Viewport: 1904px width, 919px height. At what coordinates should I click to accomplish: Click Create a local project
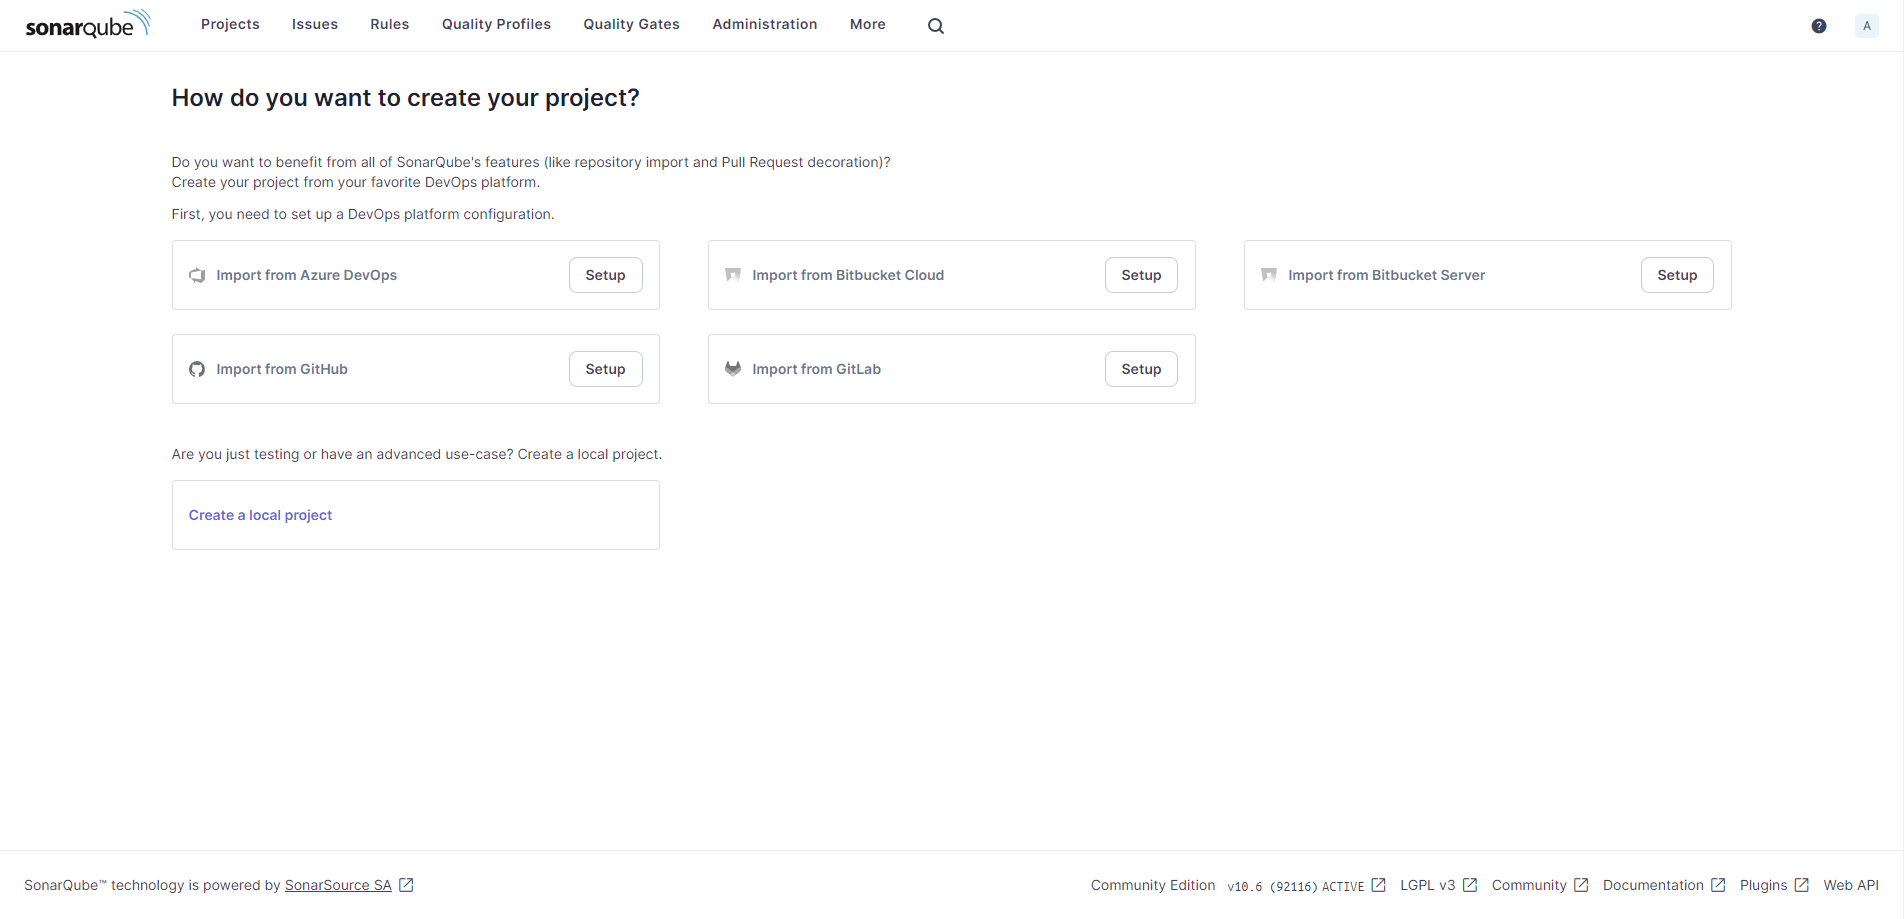point(260,514)
